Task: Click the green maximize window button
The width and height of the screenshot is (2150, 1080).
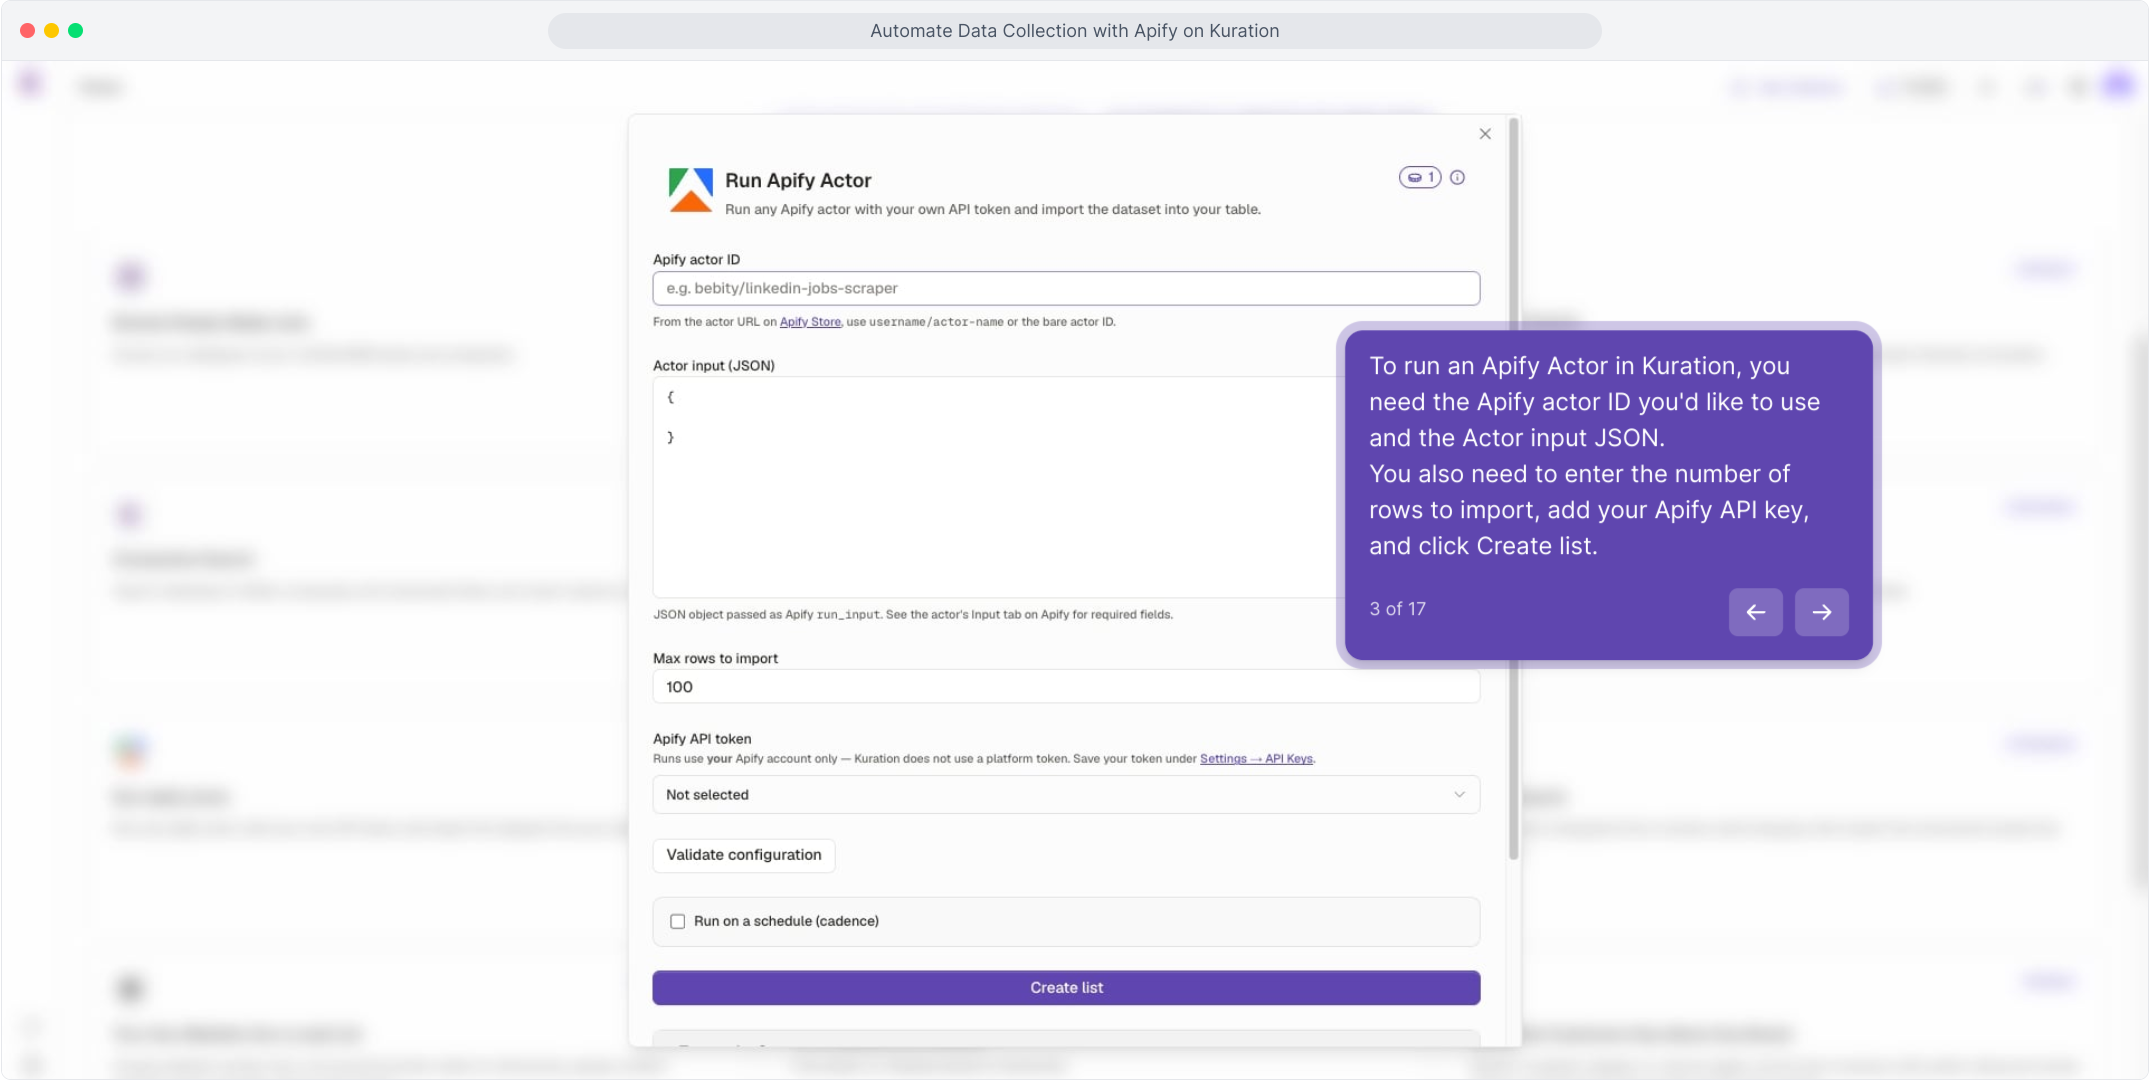Action: (x=75, y=31)
